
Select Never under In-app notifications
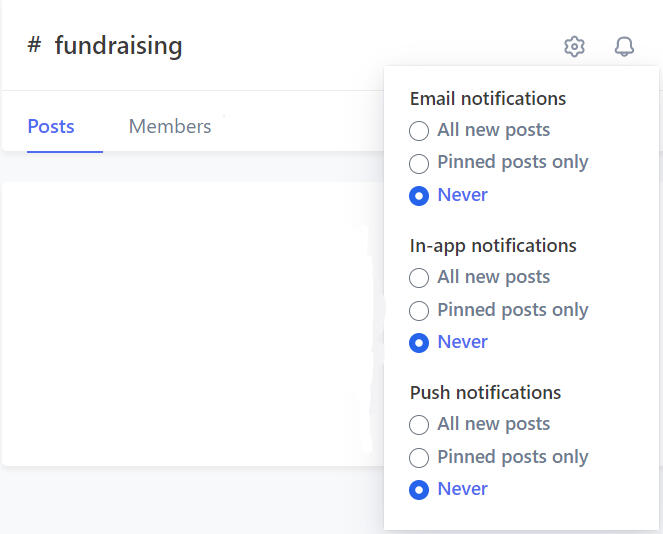[x=420, y=343]
